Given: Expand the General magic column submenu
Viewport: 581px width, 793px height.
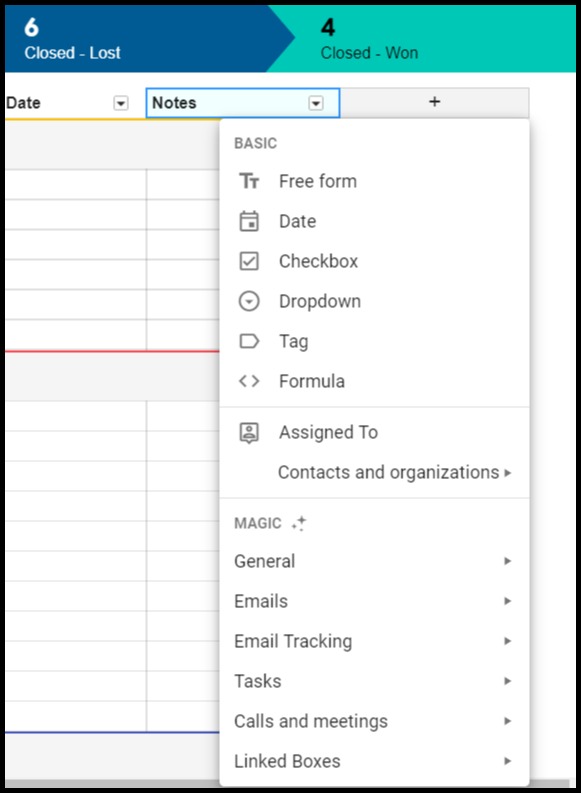Looking at the screenshot, I should pos(375,561).
